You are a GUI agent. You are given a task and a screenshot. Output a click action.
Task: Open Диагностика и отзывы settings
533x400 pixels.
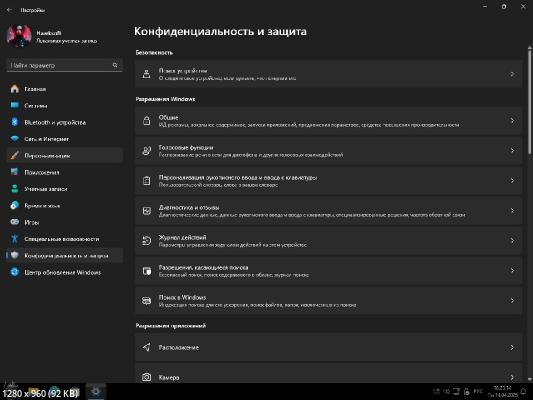[328, 211]
